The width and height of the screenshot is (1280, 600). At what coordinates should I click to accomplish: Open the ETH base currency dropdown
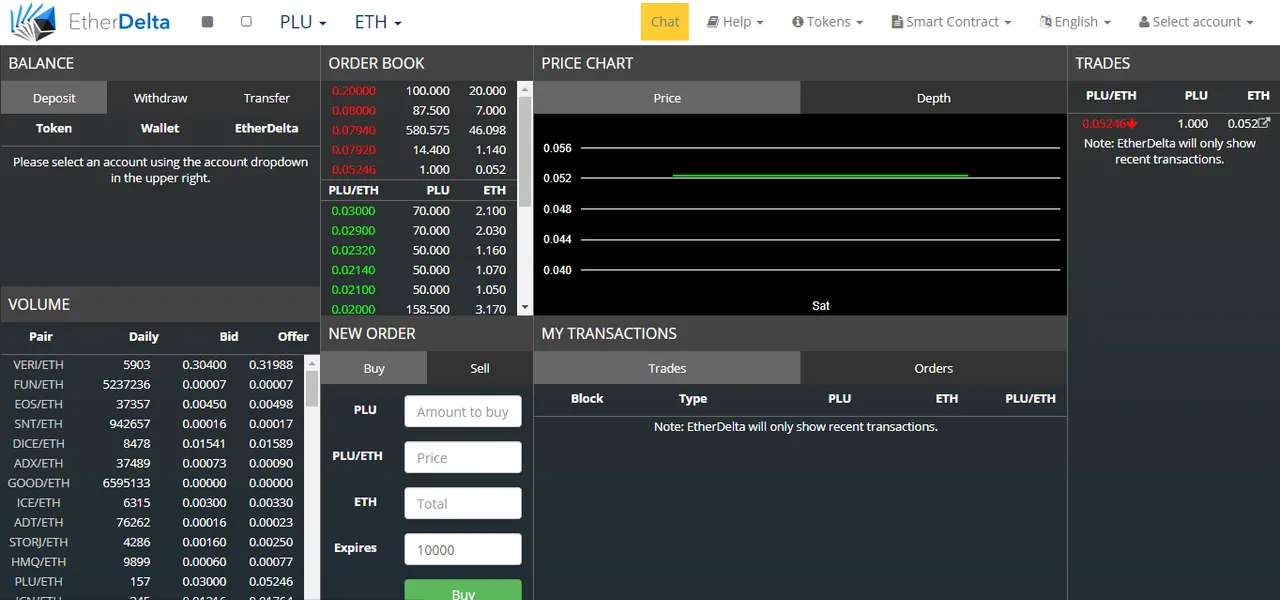(x=378, y=21)
